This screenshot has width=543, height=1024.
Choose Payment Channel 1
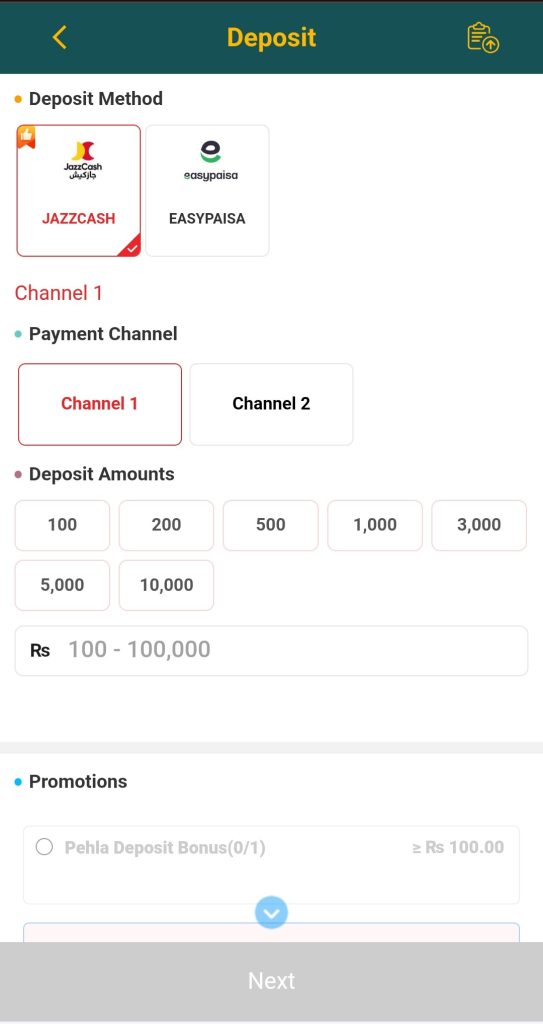click(100, 404)
